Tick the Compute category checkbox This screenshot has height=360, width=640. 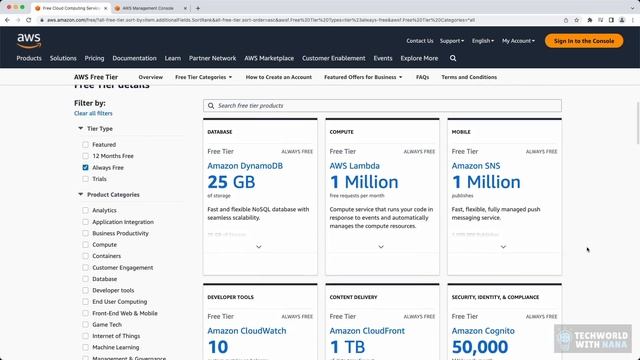(x=85, y=244)
